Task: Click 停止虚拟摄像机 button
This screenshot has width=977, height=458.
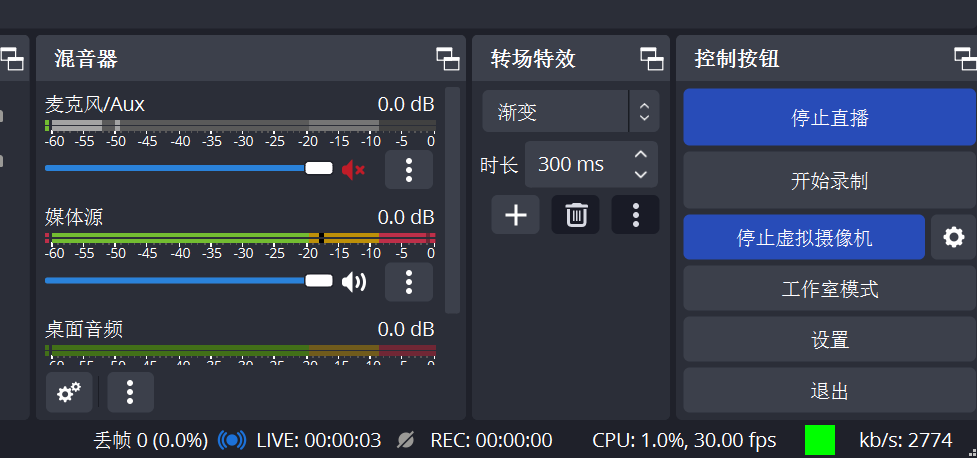Action: (804, 237)
